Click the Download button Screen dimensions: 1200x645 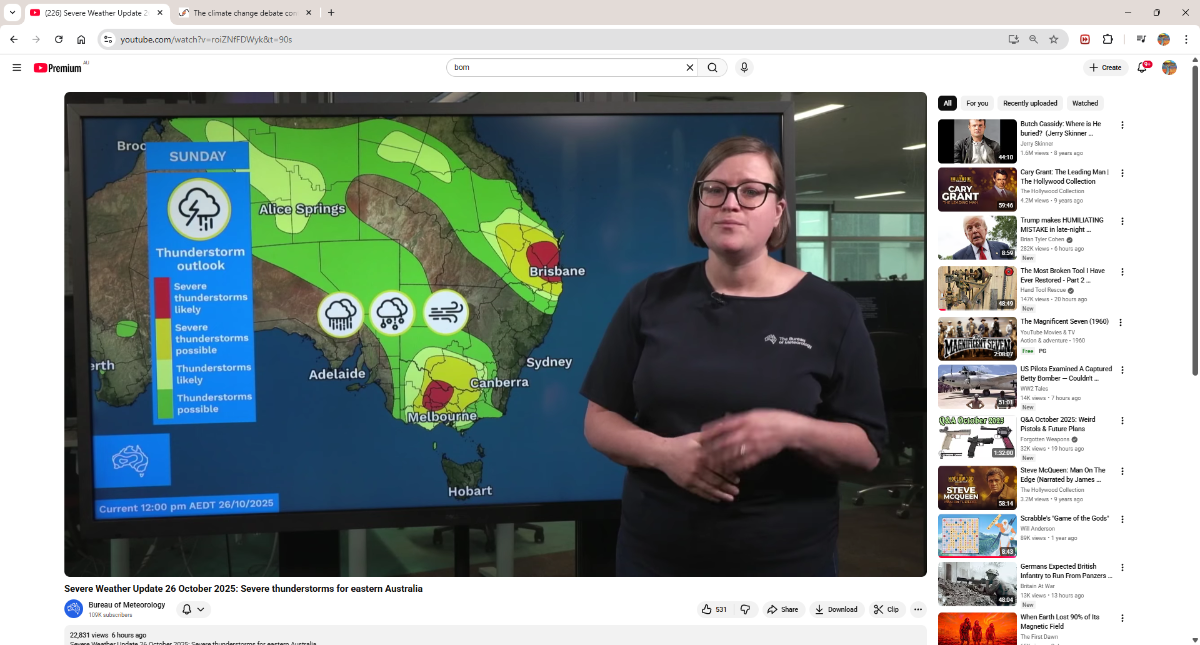(836, 609)
